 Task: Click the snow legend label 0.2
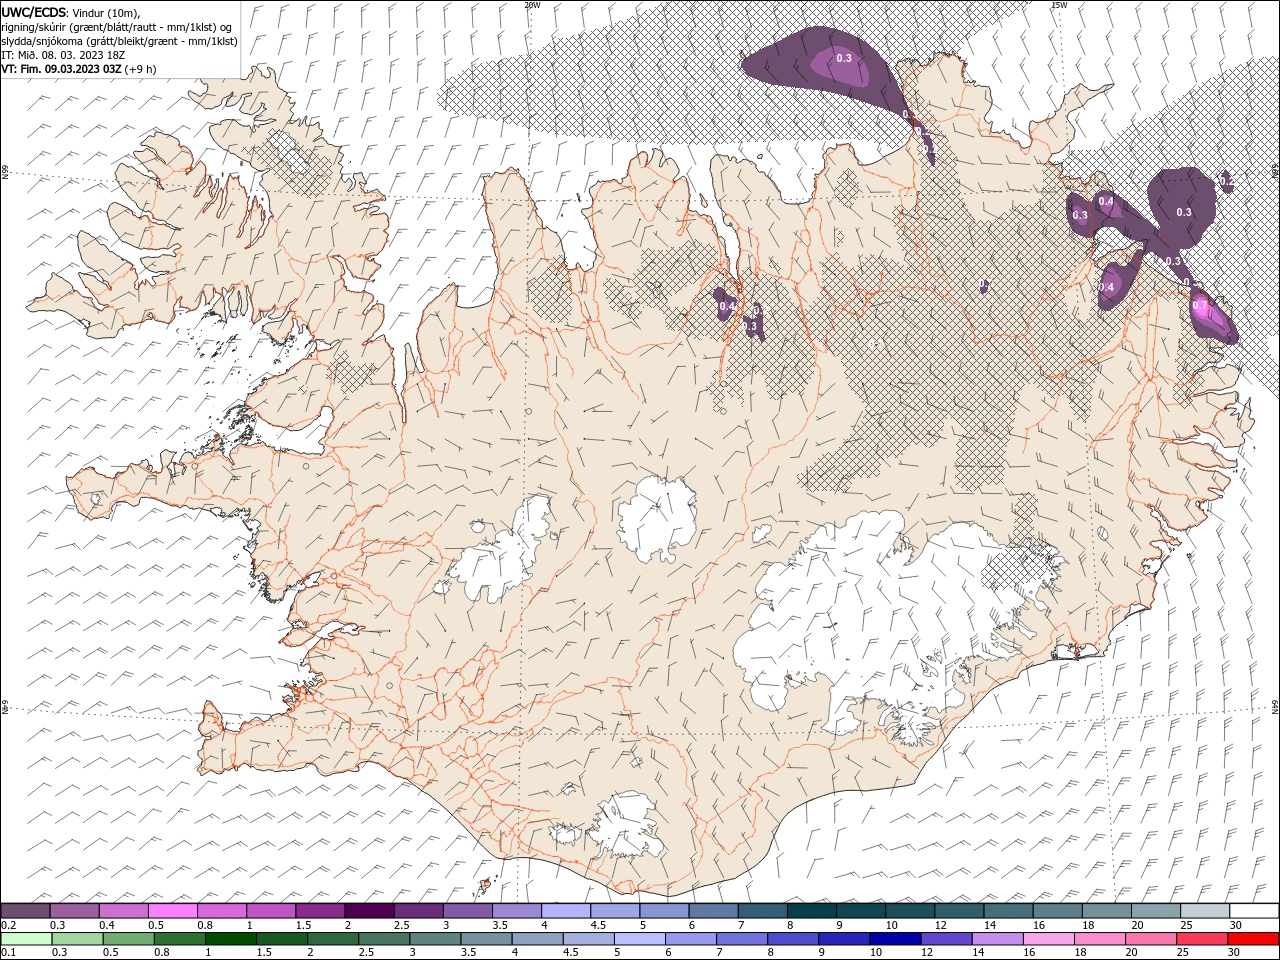click(6, 925)
